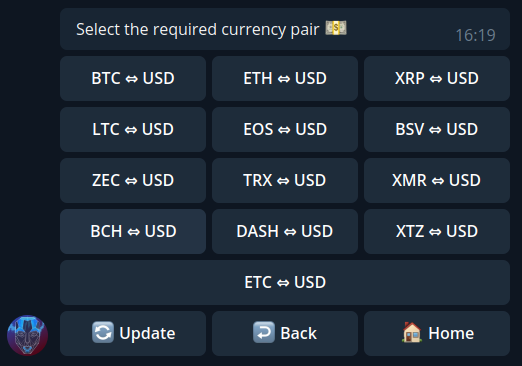Select the ZEC ⇔ USD pair
This screenshot has width=522, height=366.
click(x=133, y=180)
